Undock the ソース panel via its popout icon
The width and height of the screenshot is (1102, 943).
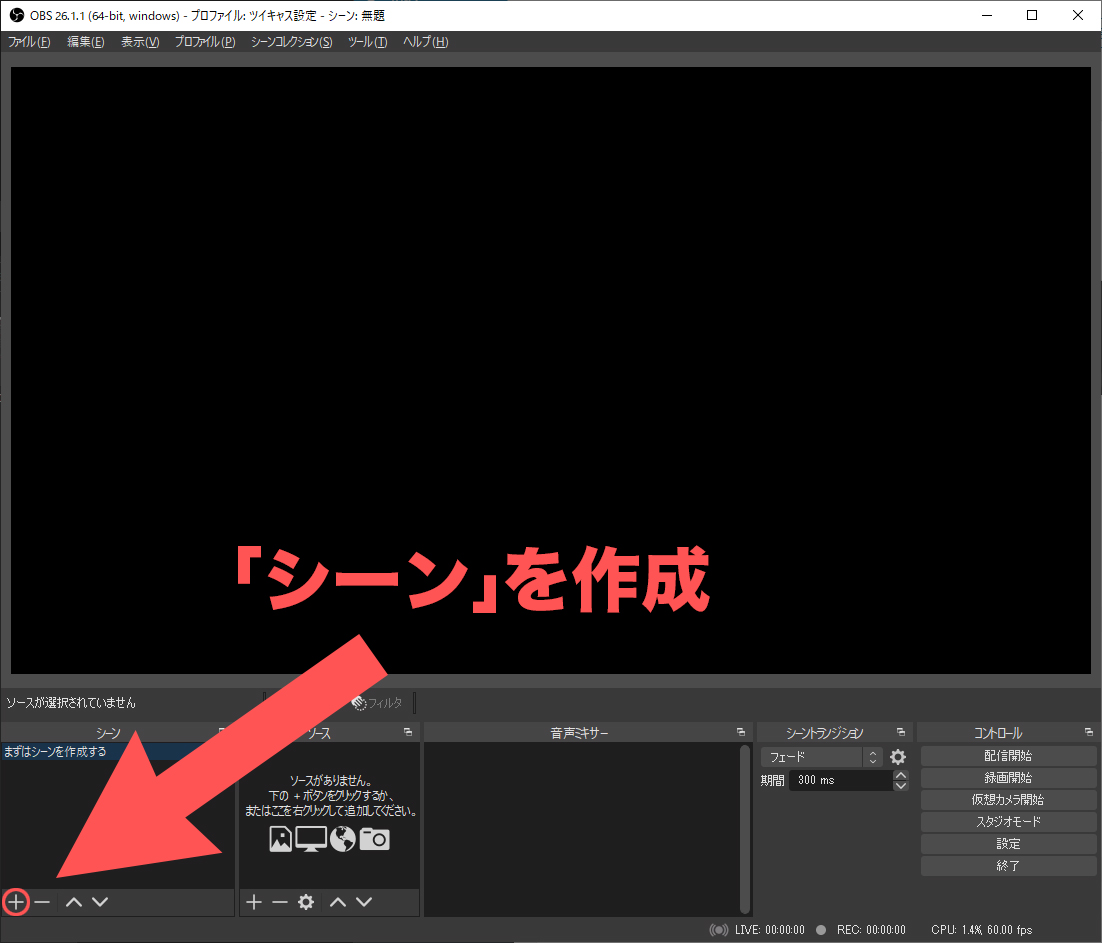tap(408, 732)
